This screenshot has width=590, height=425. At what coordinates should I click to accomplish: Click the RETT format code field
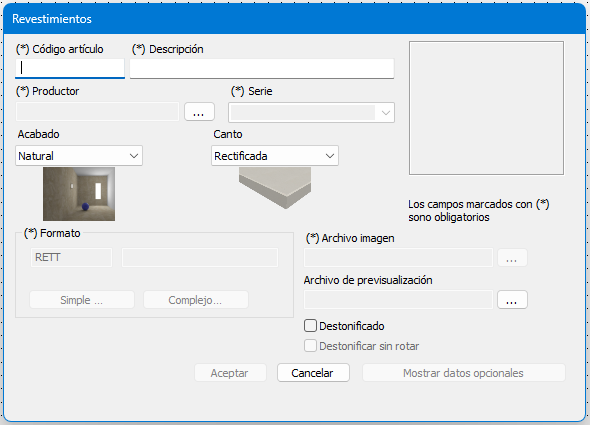(71, 257)
